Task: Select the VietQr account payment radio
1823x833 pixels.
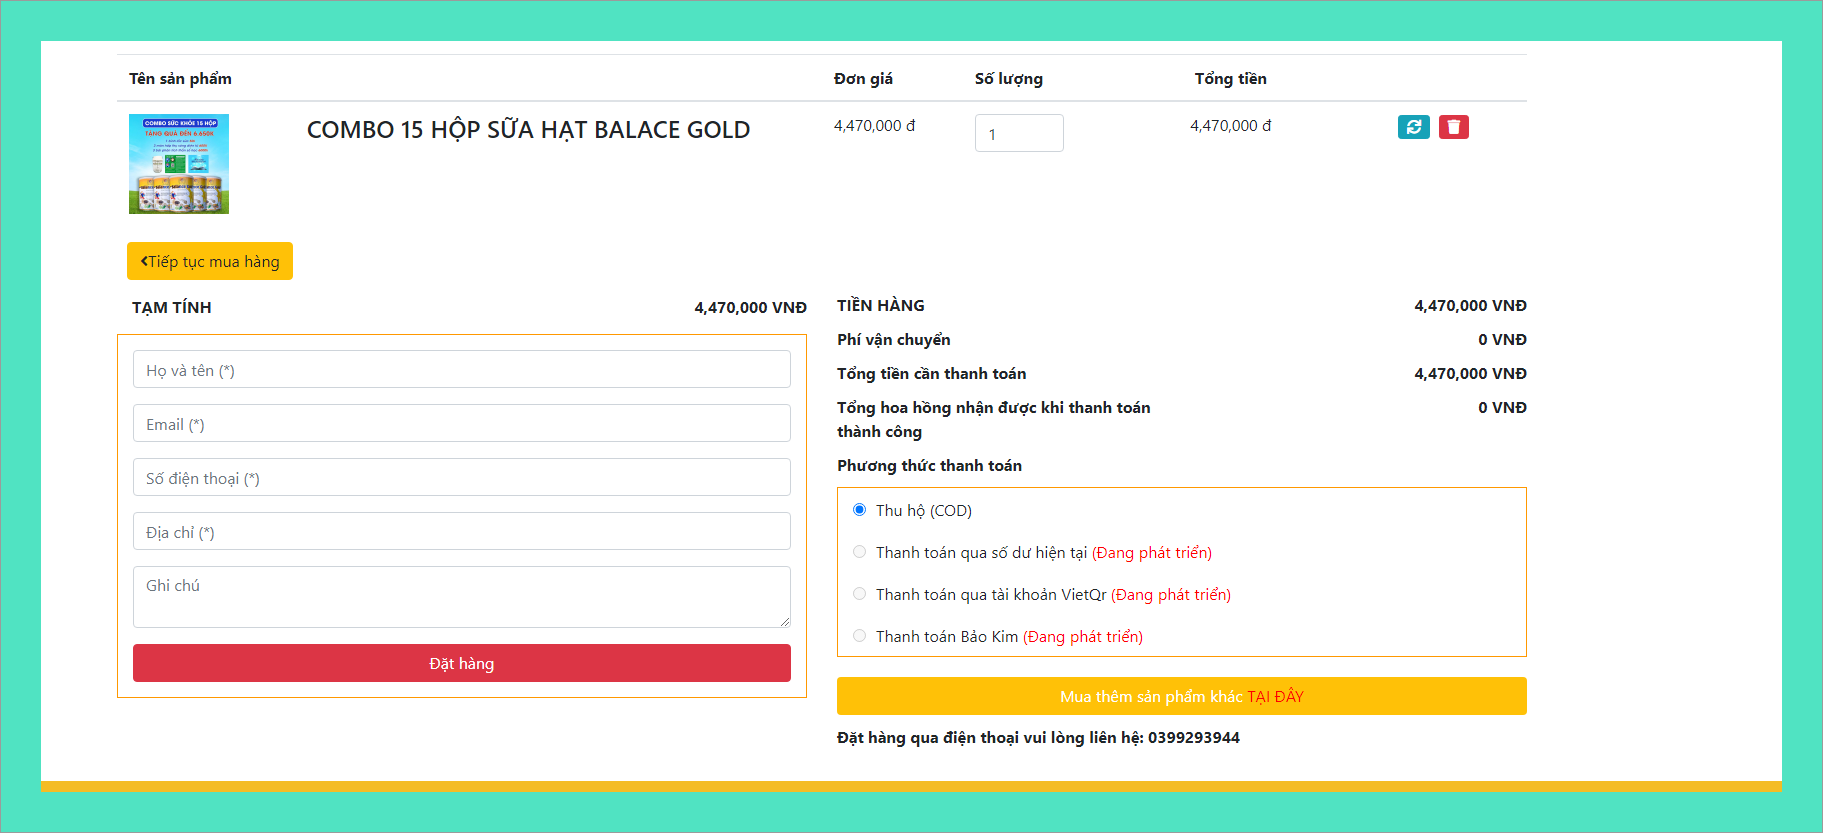Action: point(859,594)
